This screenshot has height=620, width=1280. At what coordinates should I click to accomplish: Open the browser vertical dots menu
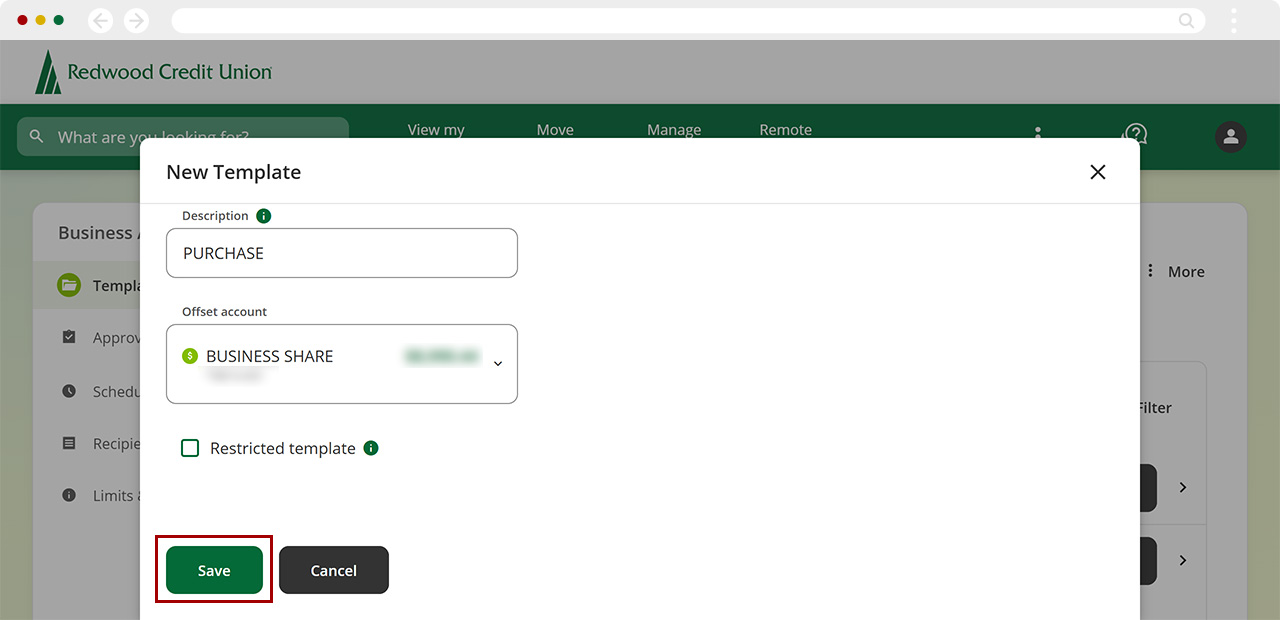point(1234,20)
